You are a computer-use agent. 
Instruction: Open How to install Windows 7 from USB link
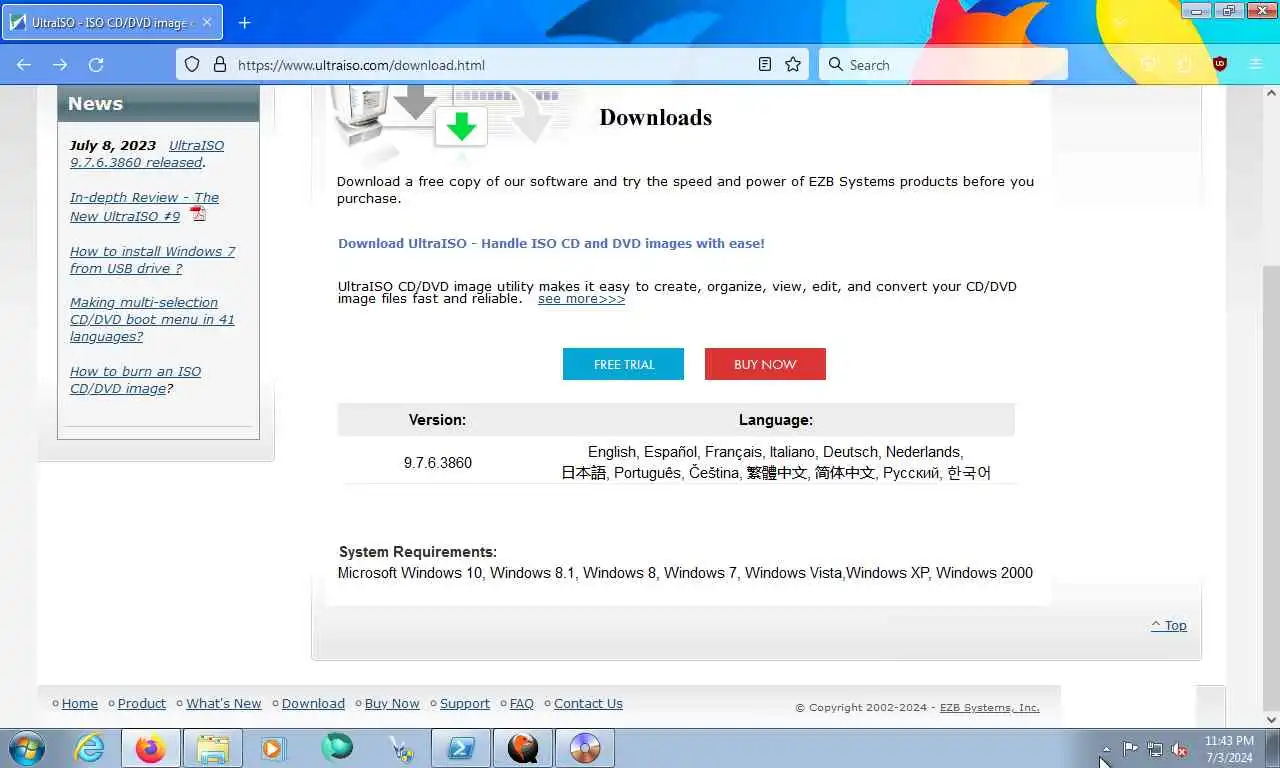152,260
